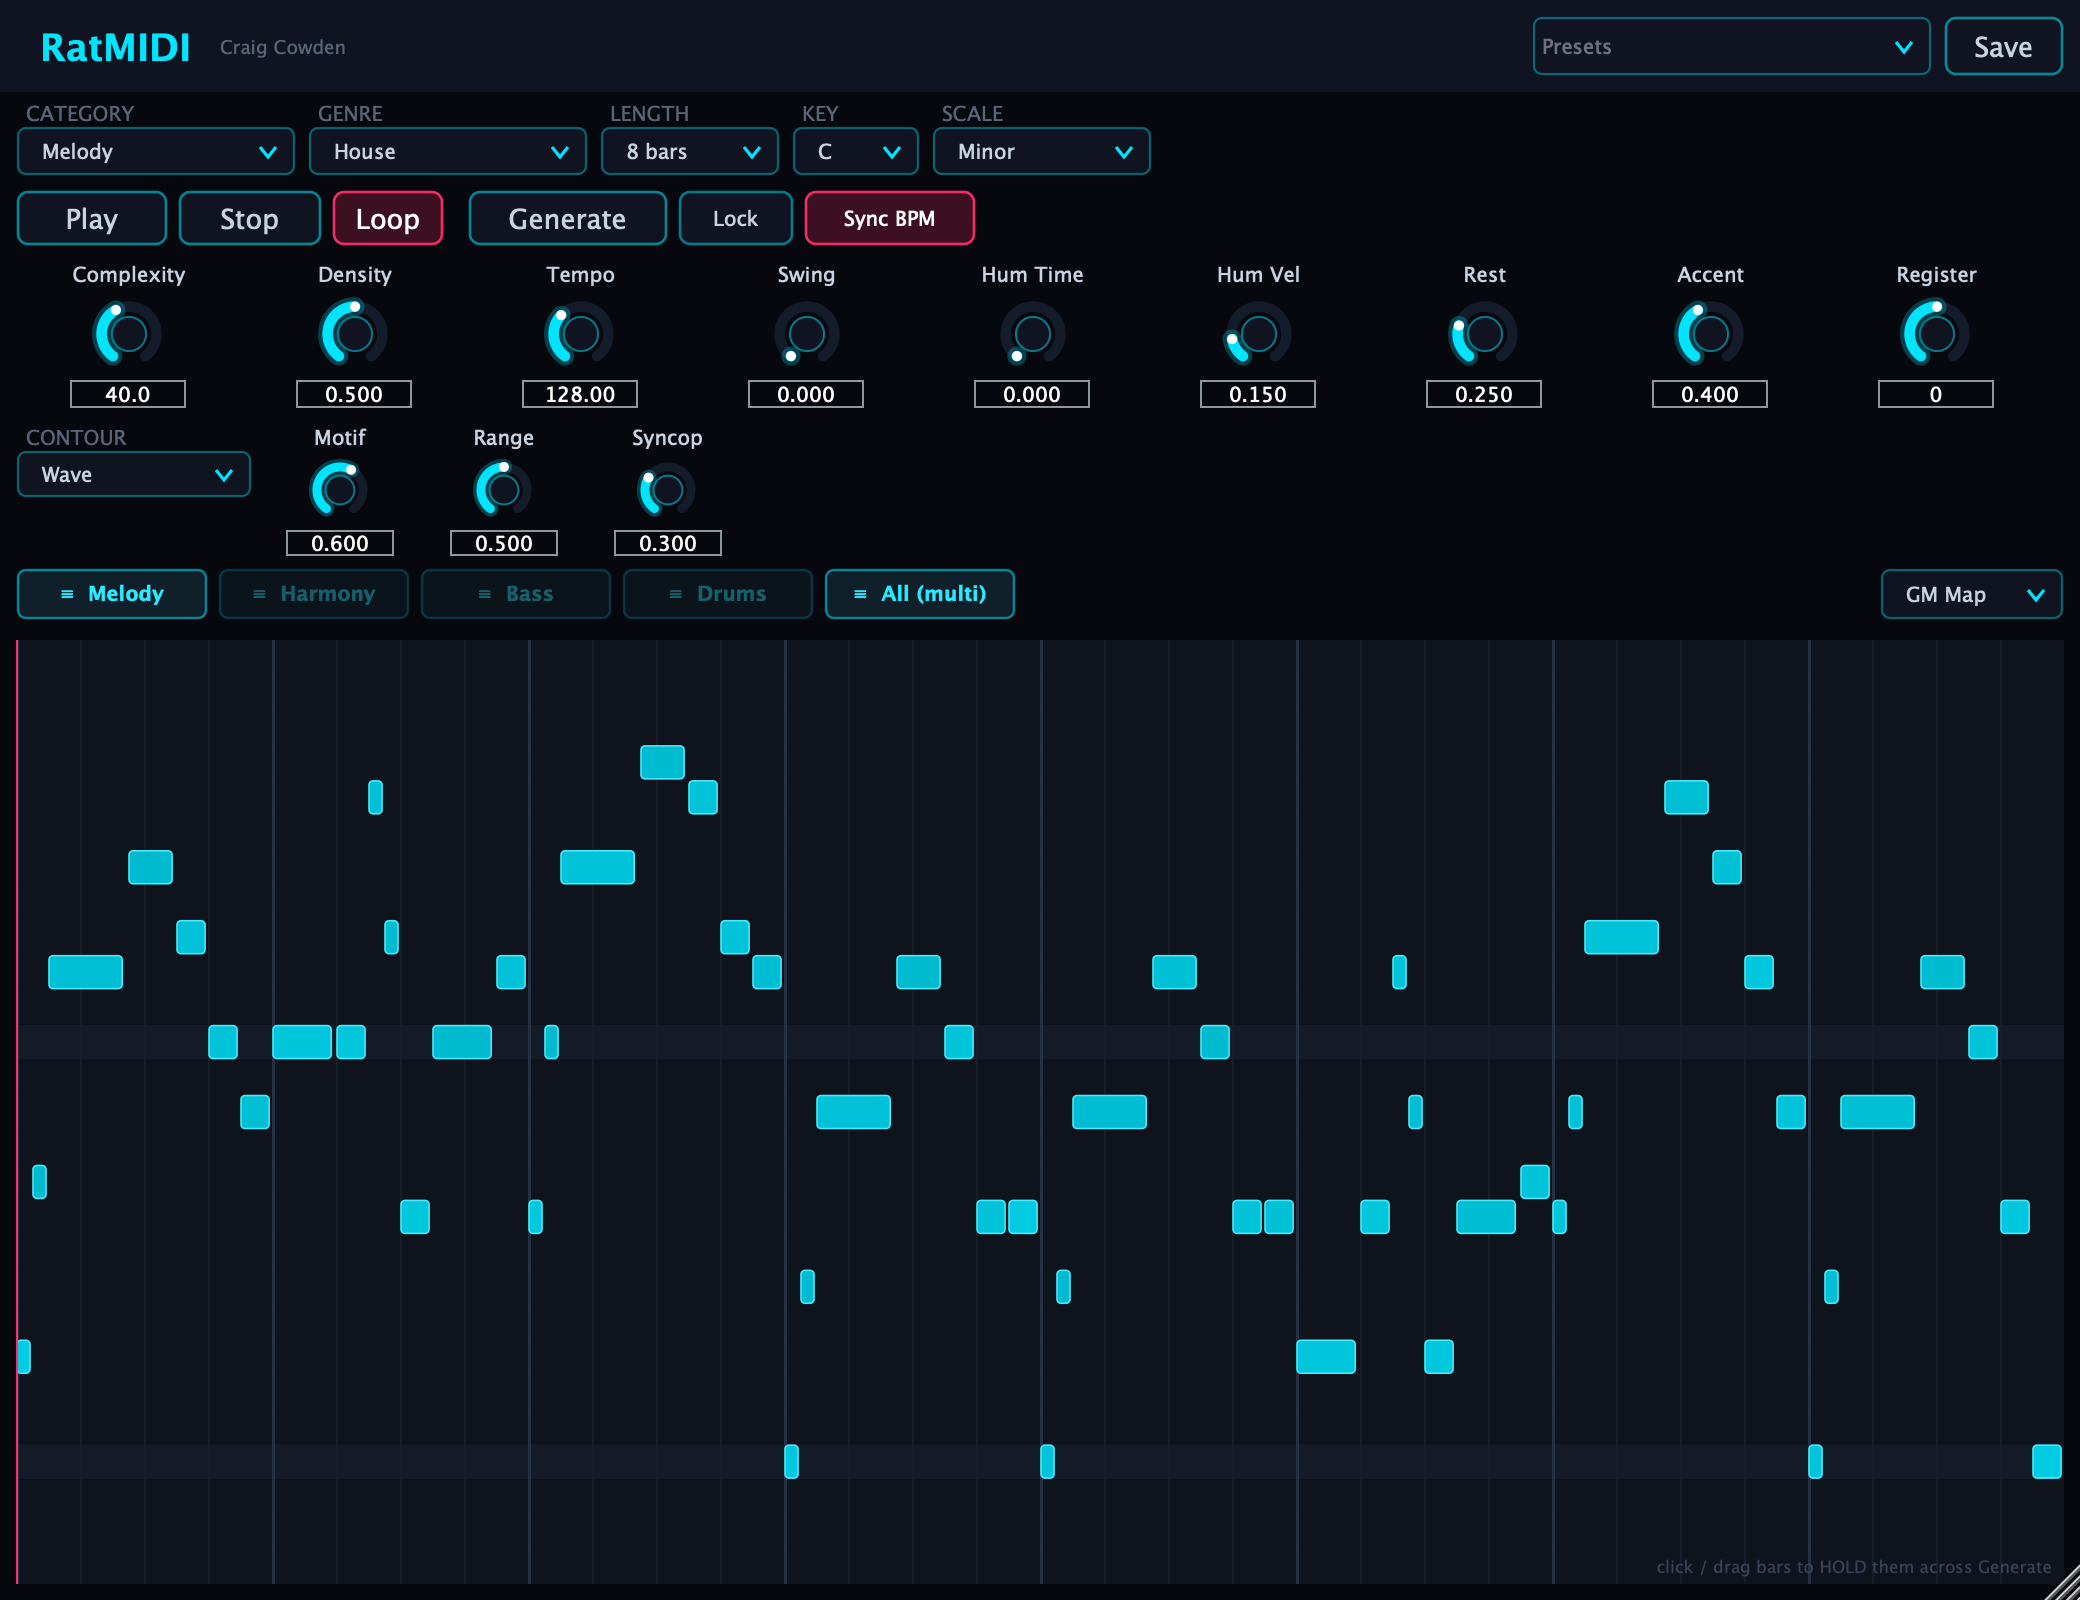Click the window resize grip corner

(2064, 1584)
